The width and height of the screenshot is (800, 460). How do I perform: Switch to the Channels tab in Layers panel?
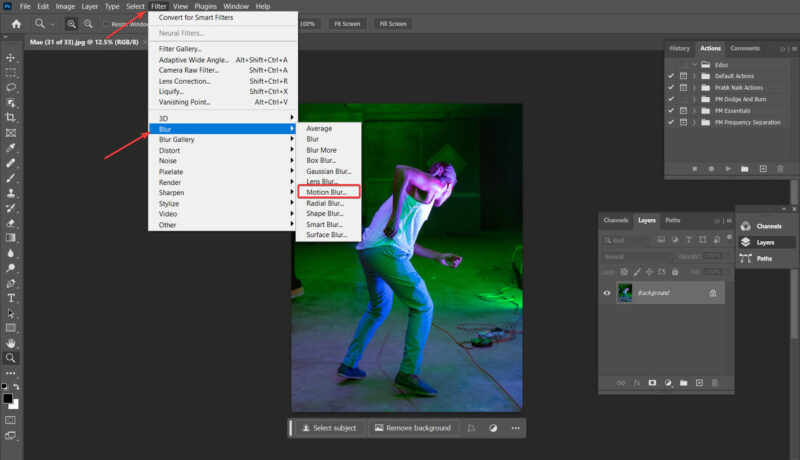616,220
